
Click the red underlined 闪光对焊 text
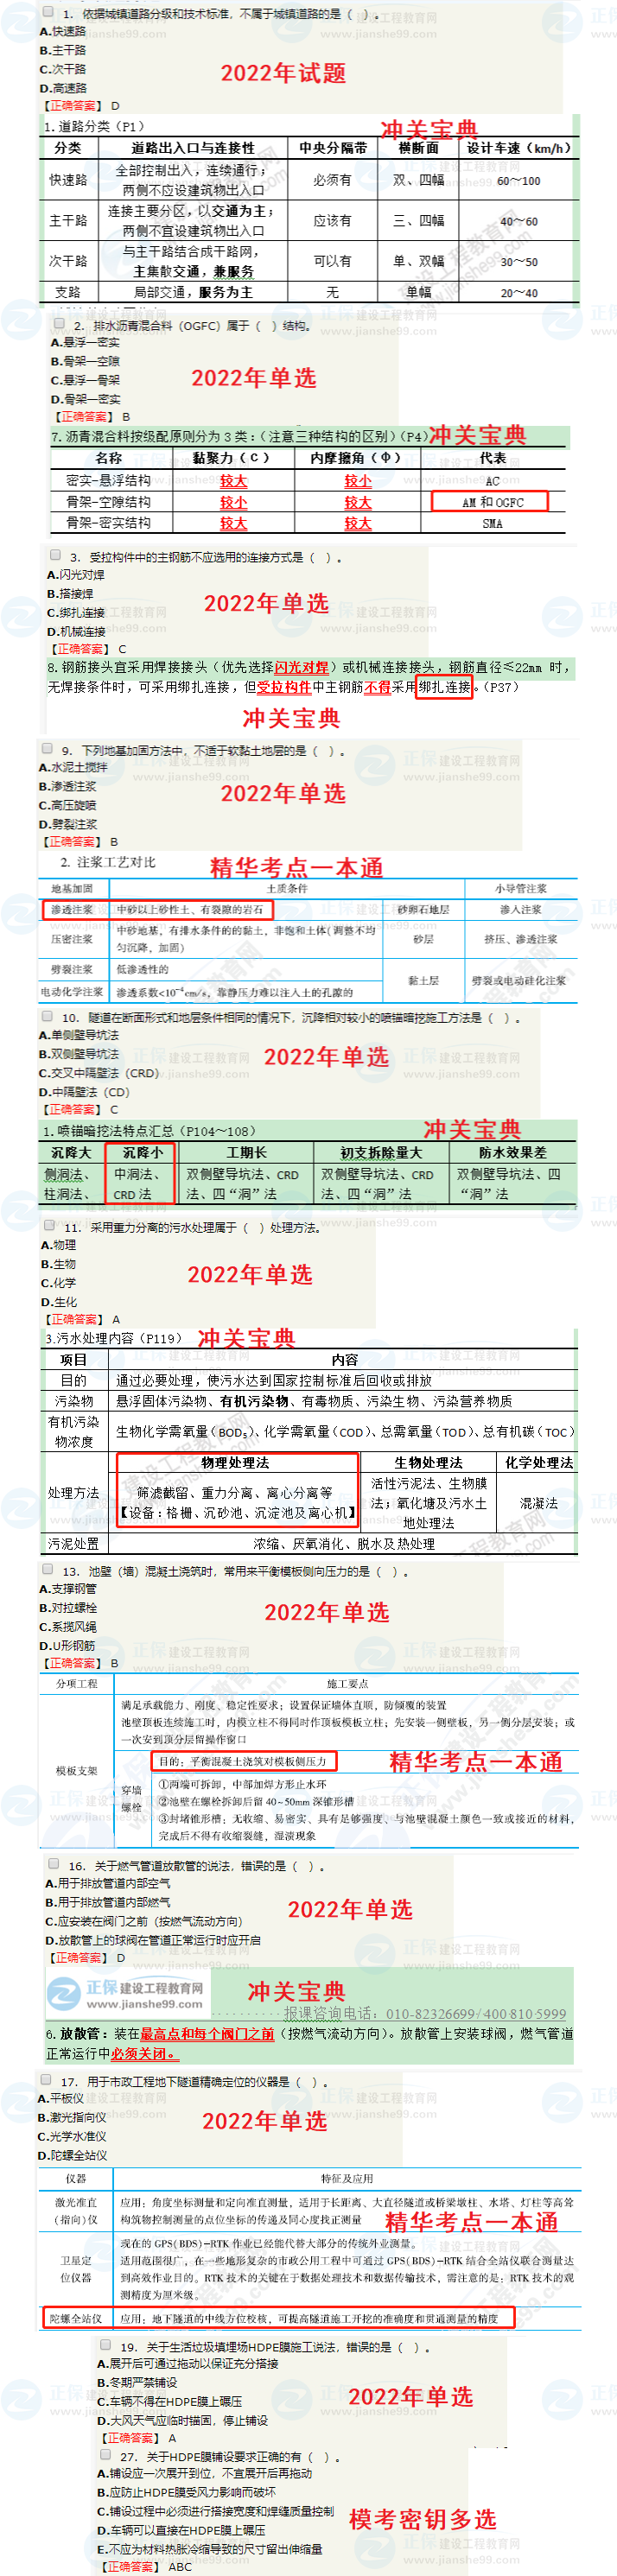[x=301, y=667]
